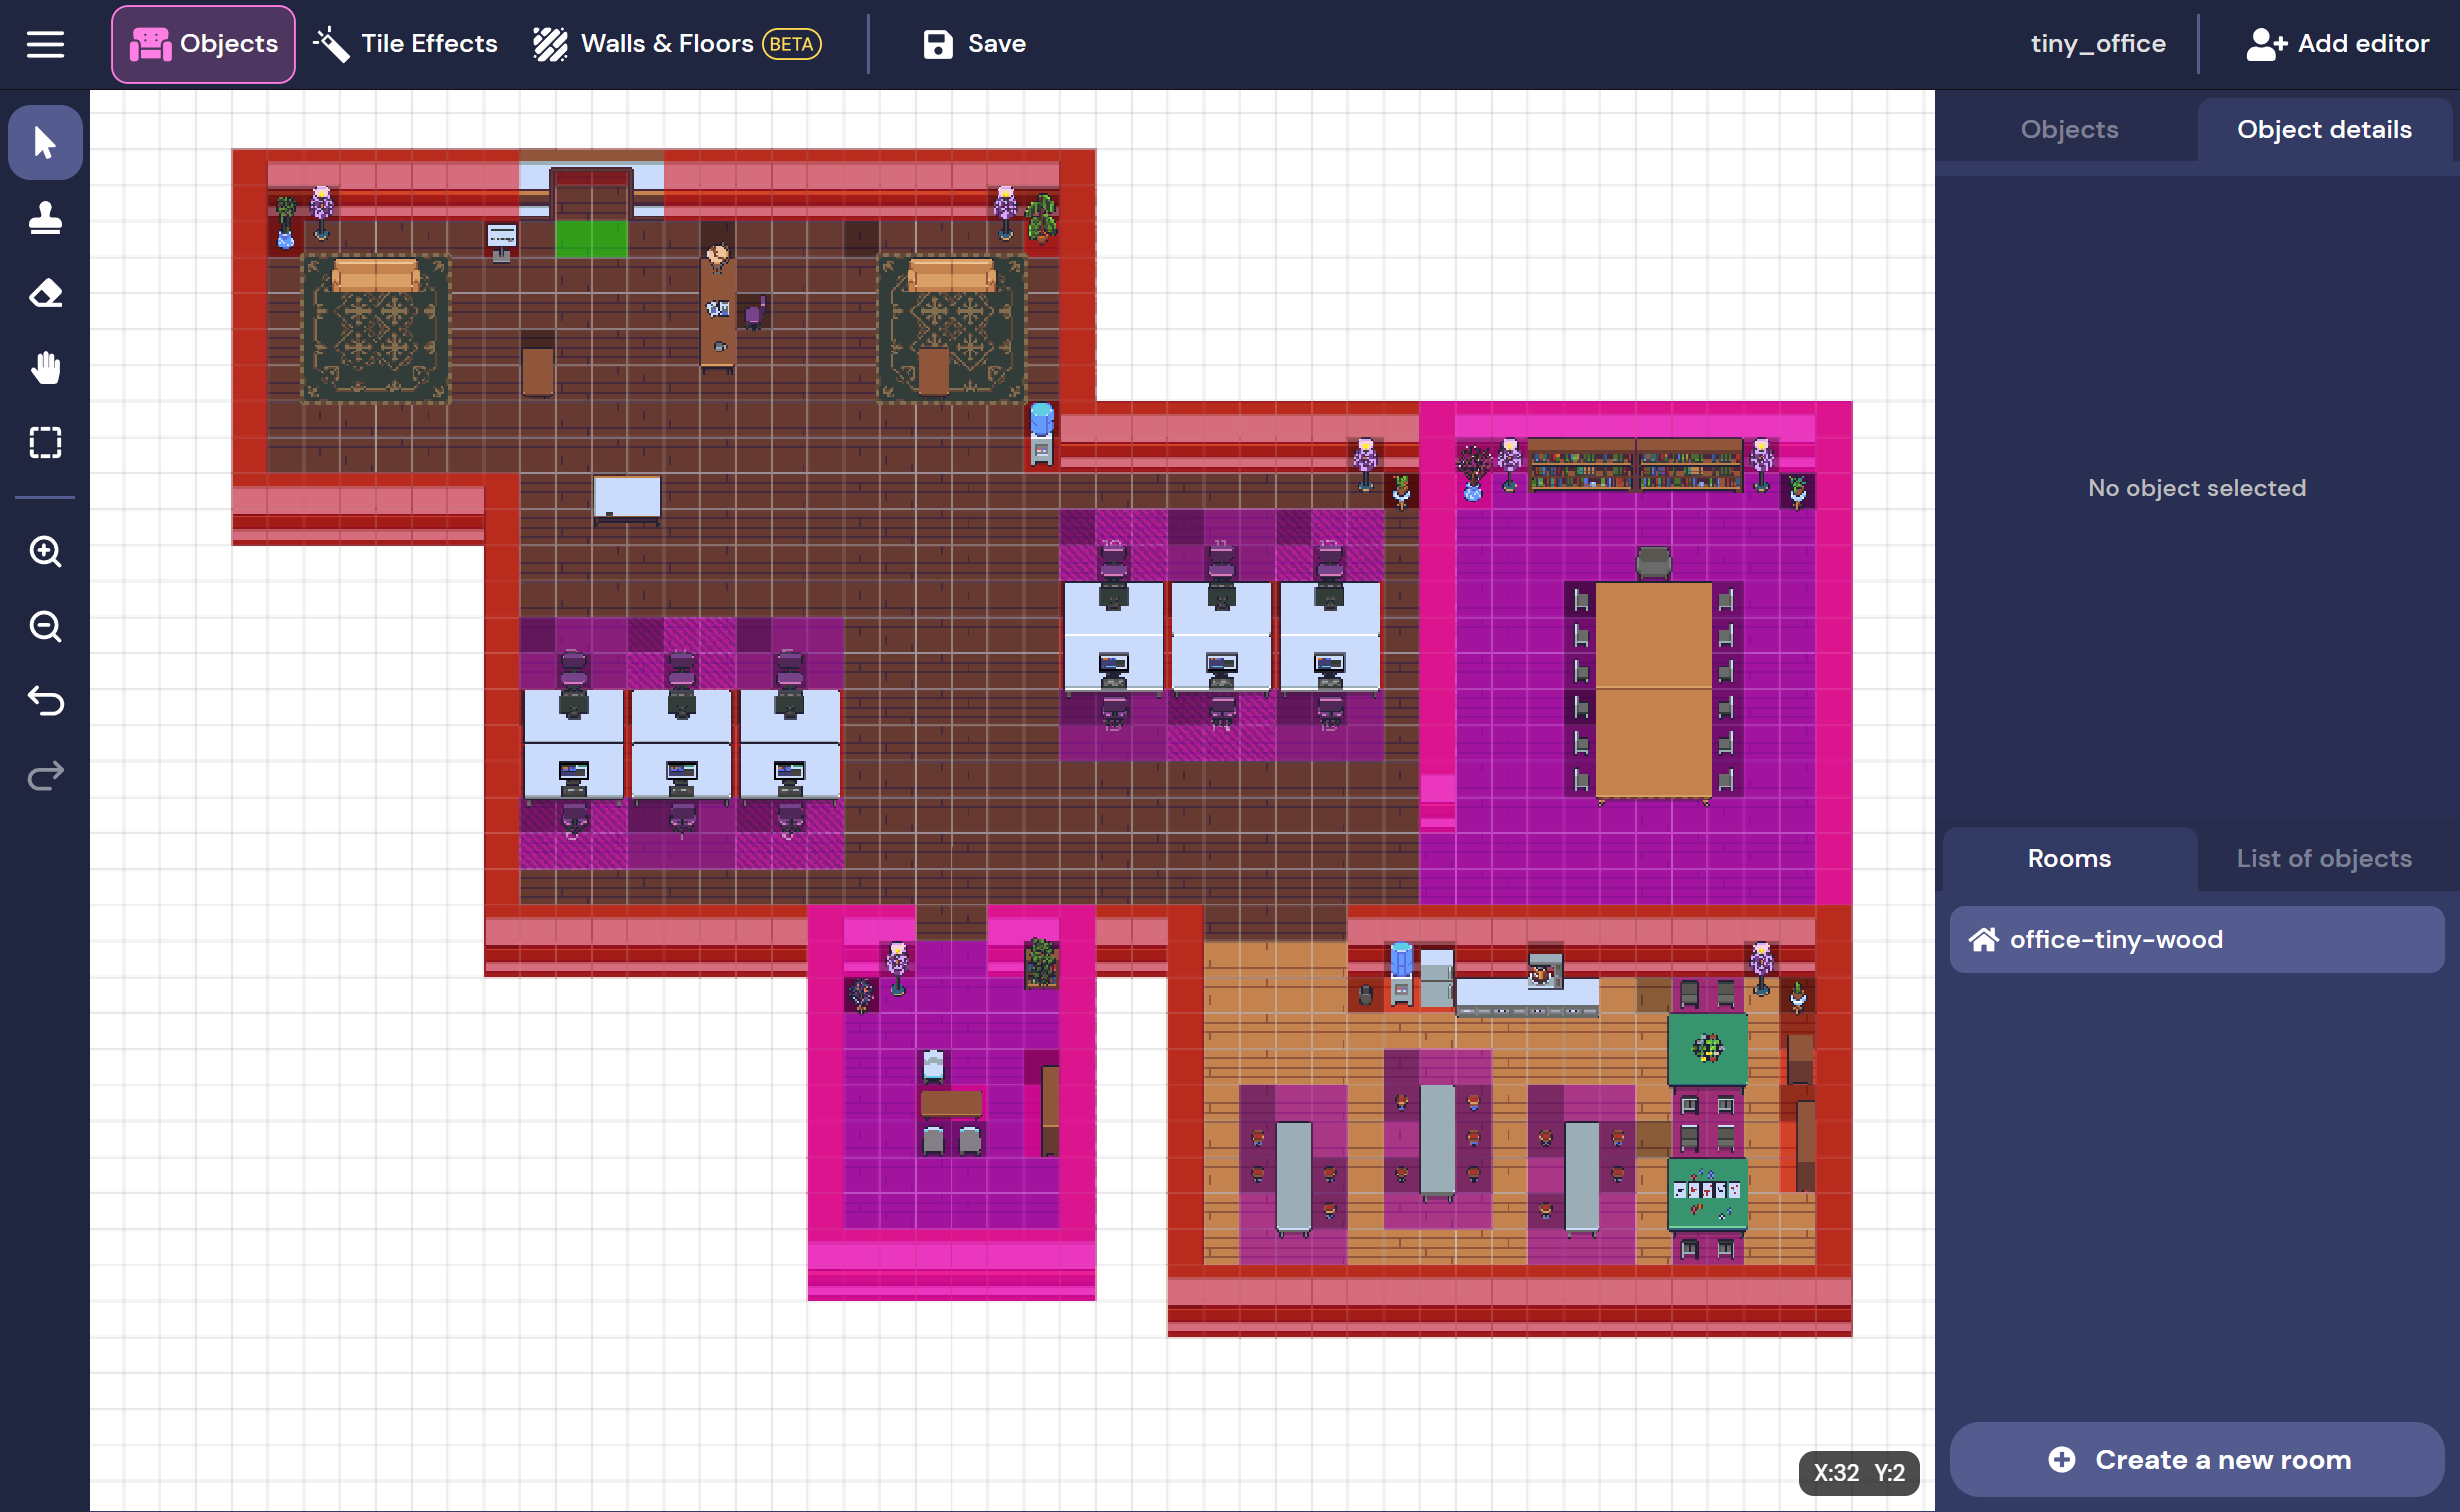Click the undo arrow
Image resolution: width=2460 pixels, height=1512 pixels.
point(45,701)
